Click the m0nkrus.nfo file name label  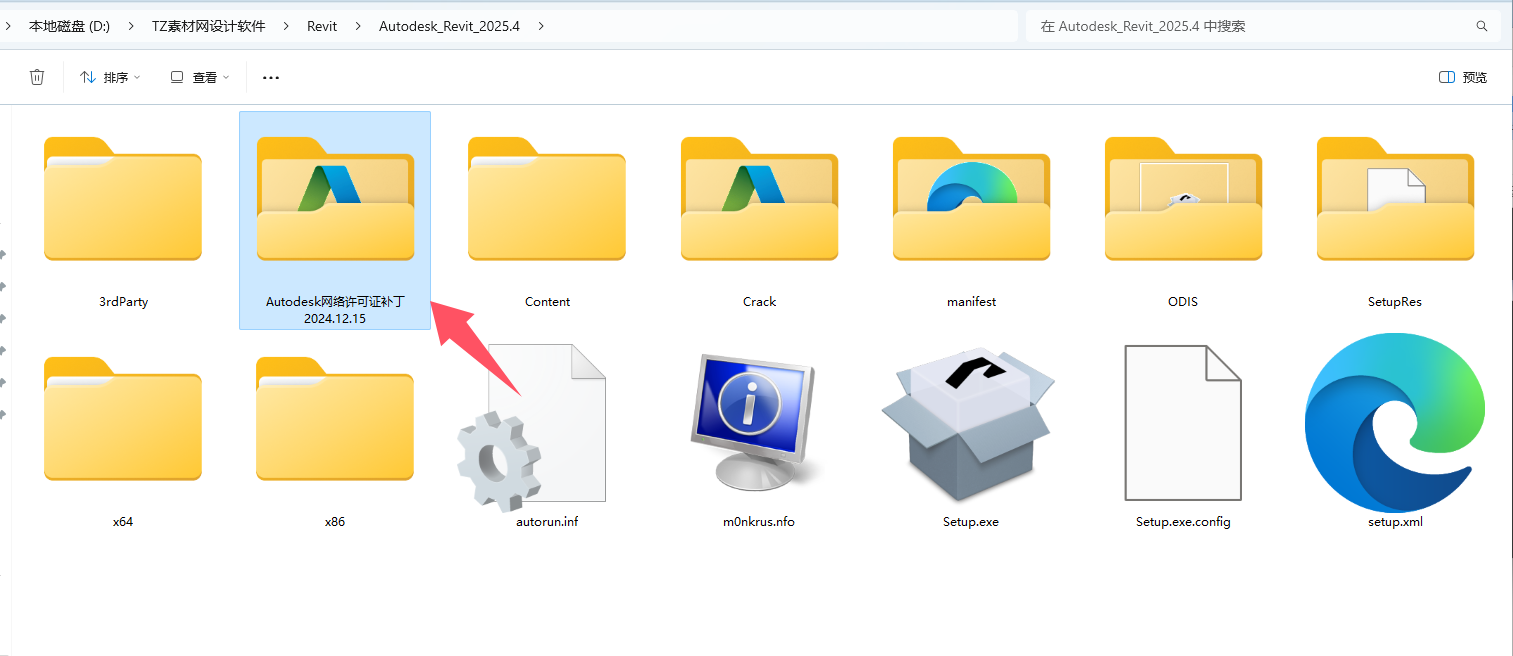pos(759,521)
